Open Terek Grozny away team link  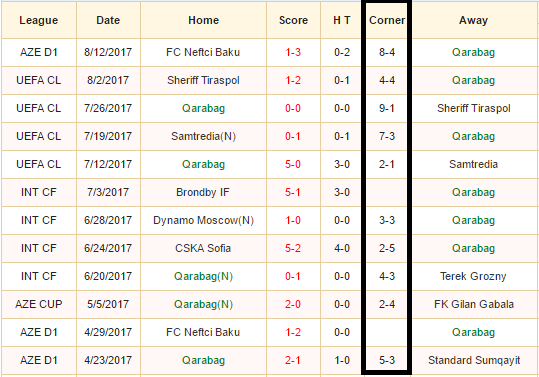(x=473, y=276)
